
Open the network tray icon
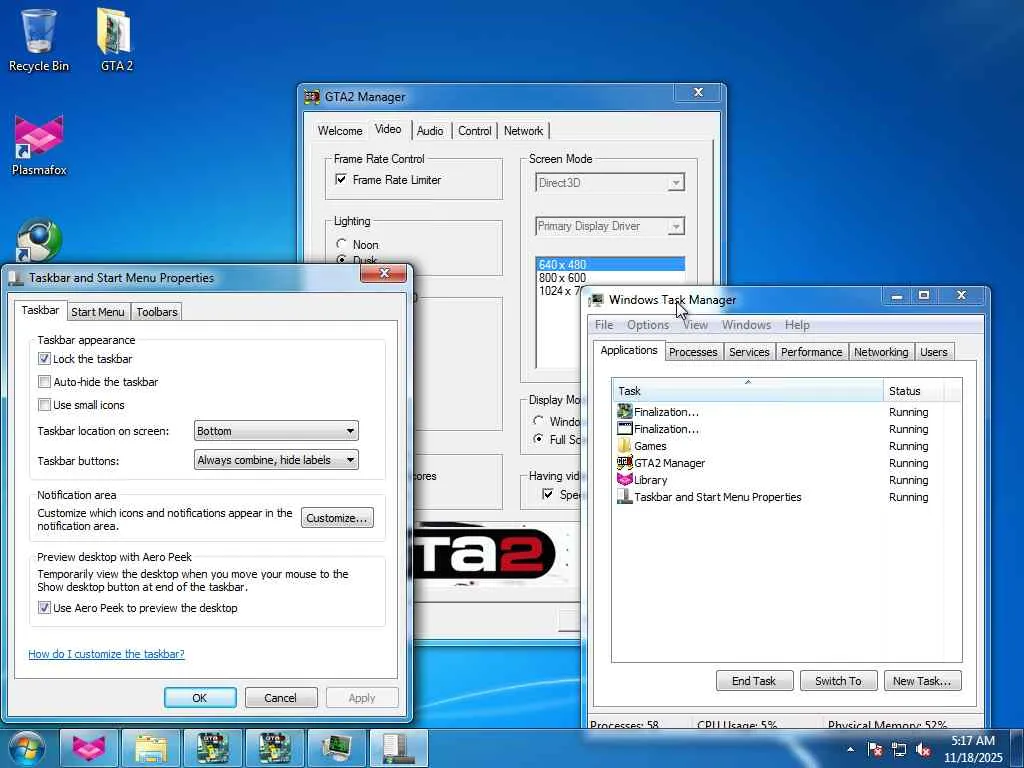tap(899, 749)
